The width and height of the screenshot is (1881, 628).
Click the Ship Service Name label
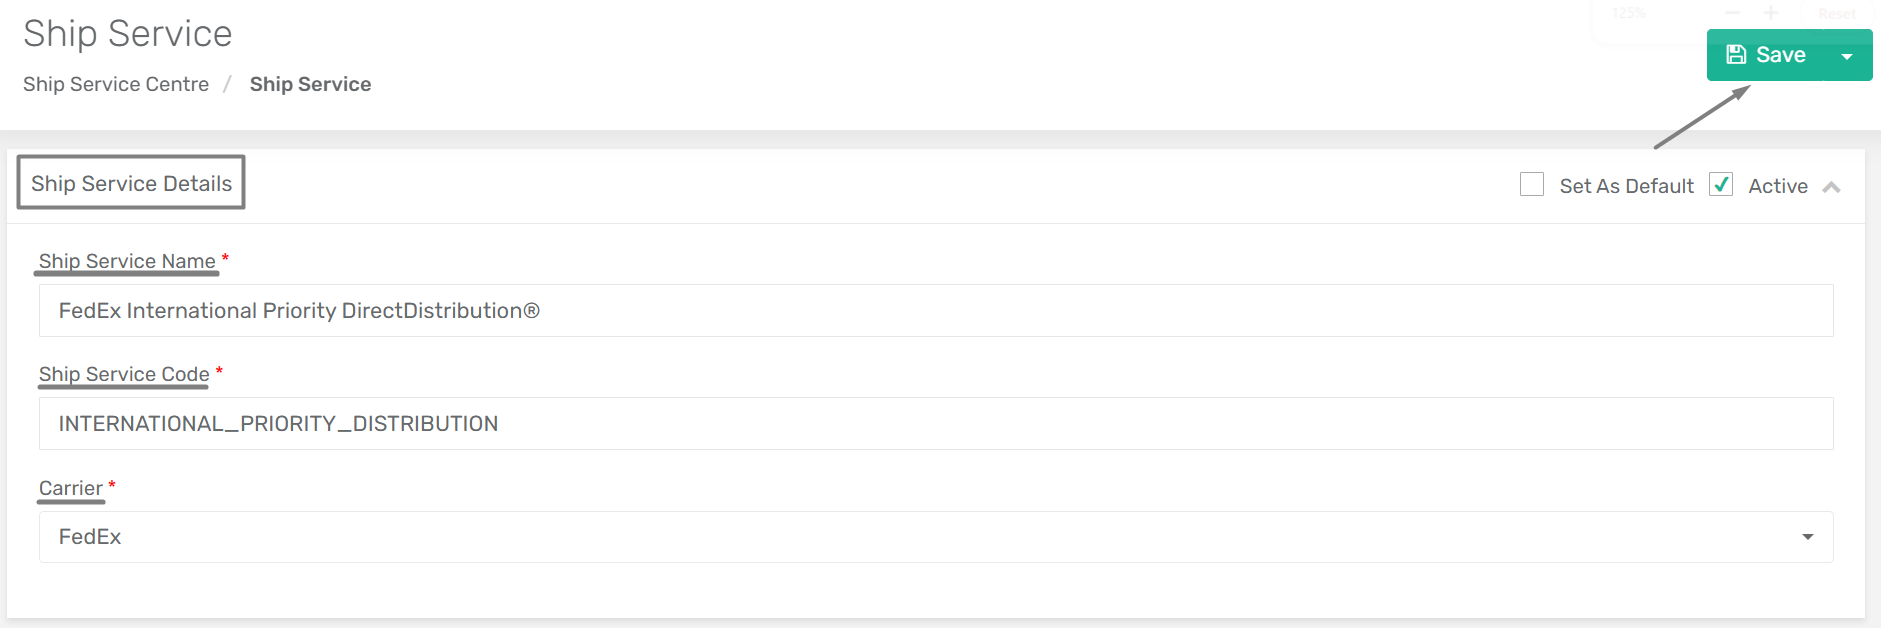point(127,261)
